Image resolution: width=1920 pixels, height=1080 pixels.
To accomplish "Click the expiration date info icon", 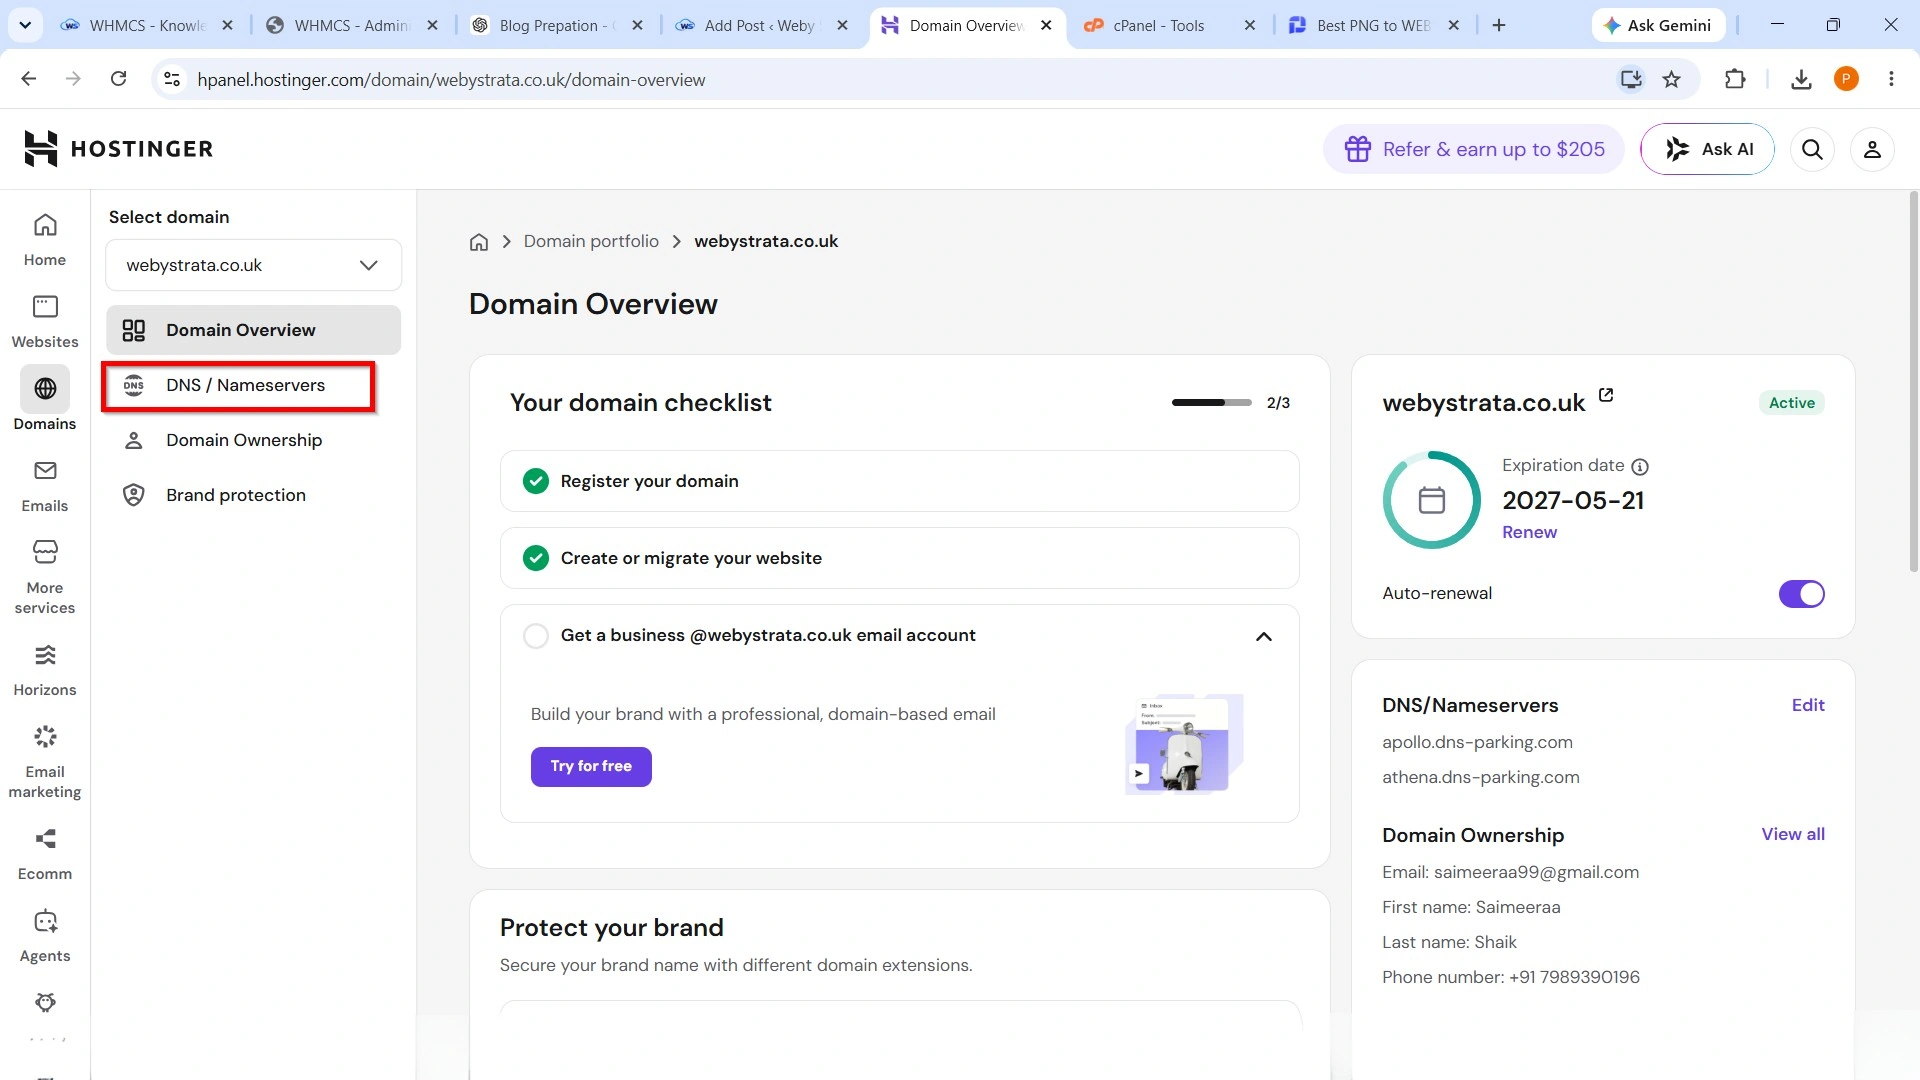I will [1640, 467].
